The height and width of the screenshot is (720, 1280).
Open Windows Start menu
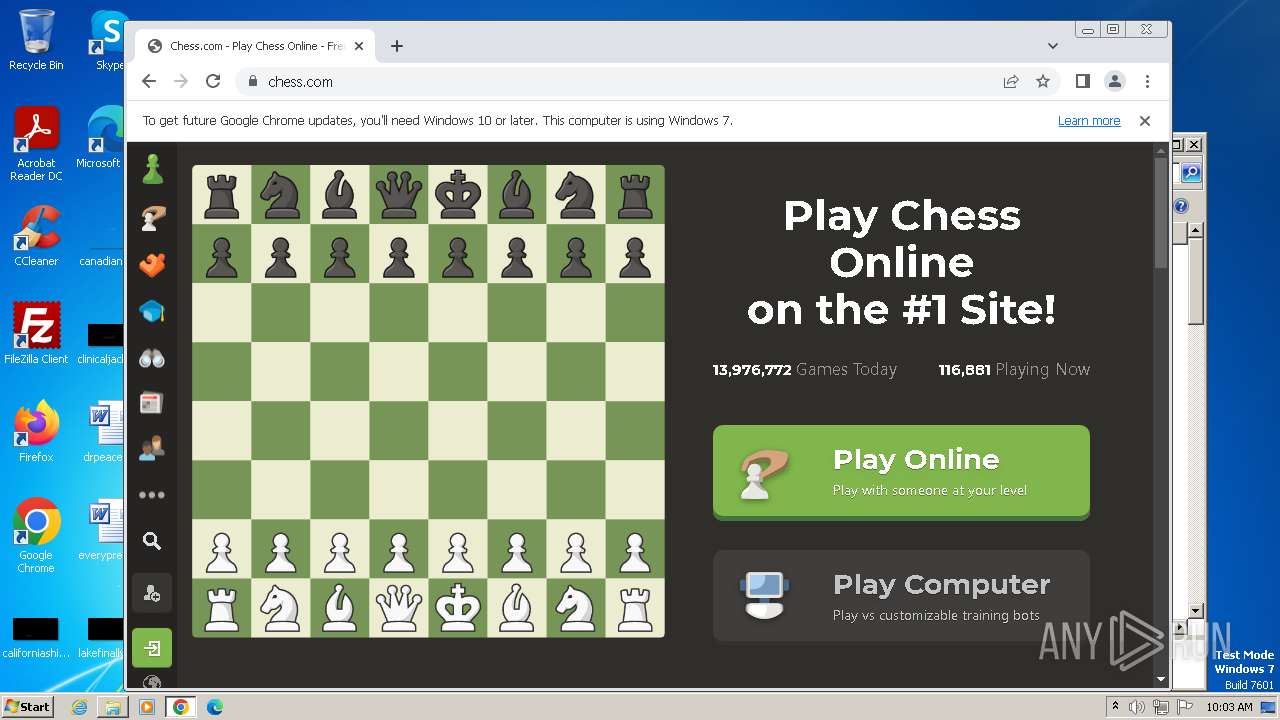pyautogui.click(x=27, y=706)
